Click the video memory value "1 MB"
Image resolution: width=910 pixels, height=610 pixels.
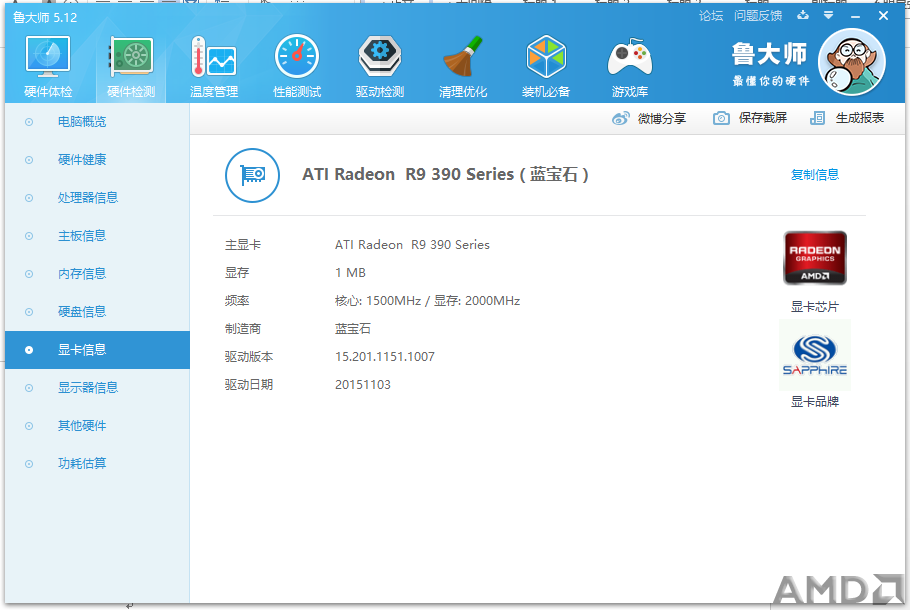351,273
